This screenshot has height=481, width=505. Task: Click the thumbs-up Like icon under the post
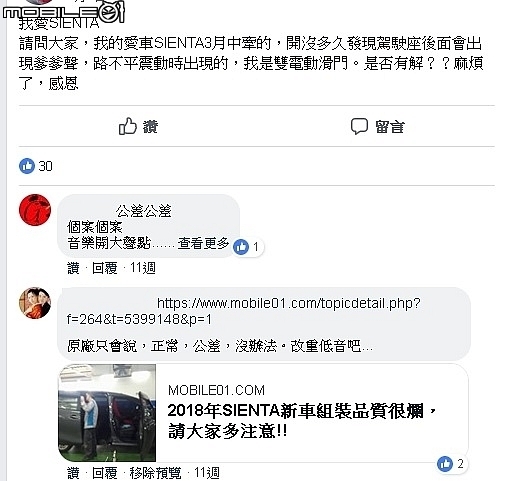pos(128,126)
